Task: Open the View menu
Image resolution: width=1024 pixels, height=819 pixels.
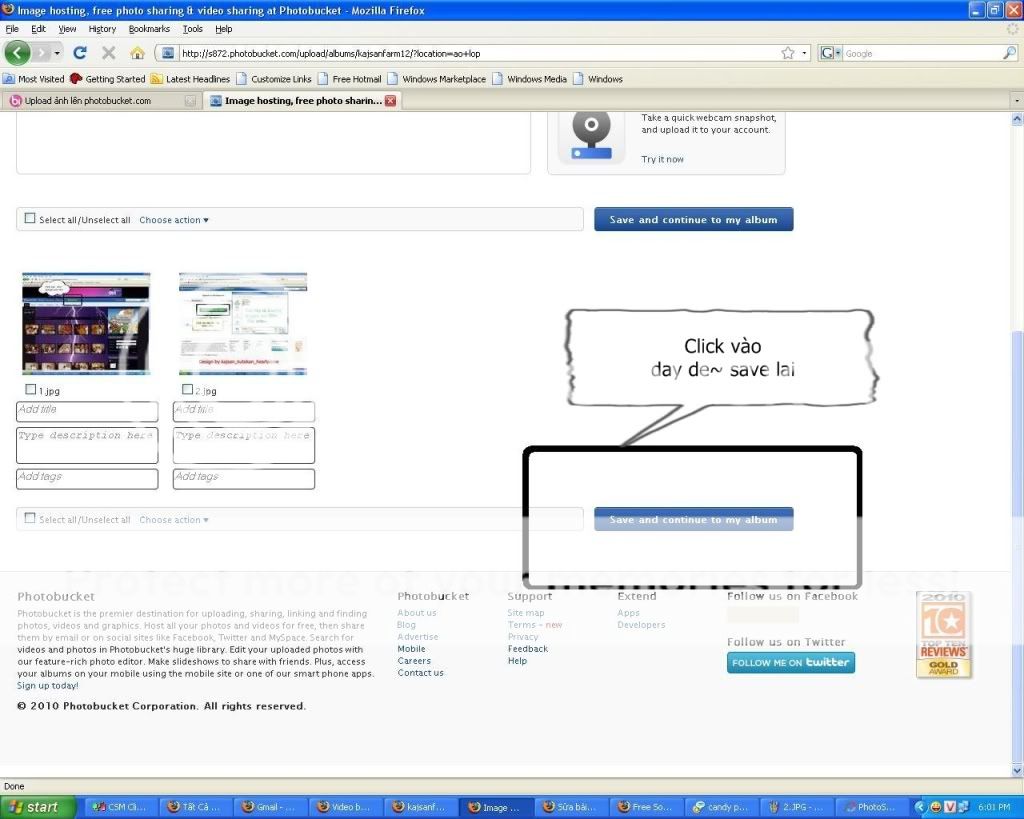Action: (67, 29)
